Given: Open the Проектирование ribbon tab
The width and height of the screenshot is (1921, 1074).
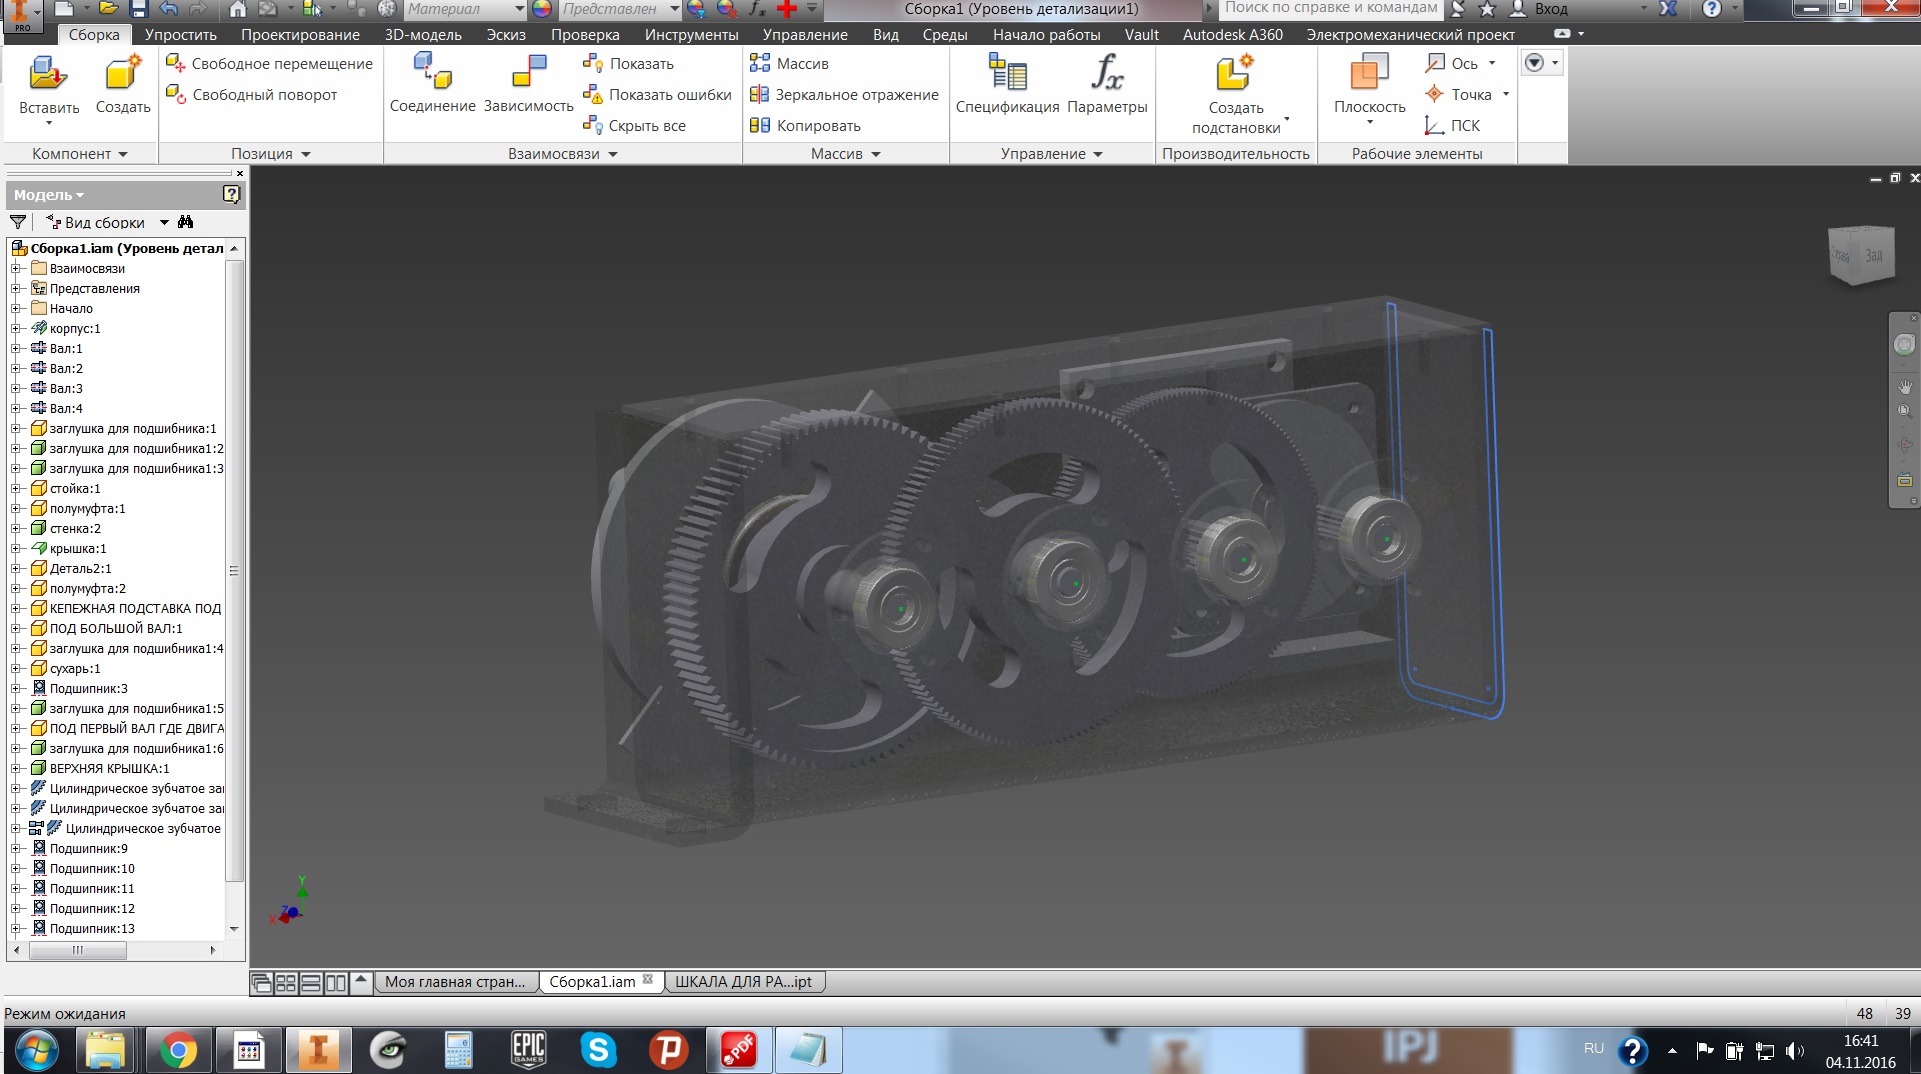Looking at the screenshot, I should coord(300,35).
